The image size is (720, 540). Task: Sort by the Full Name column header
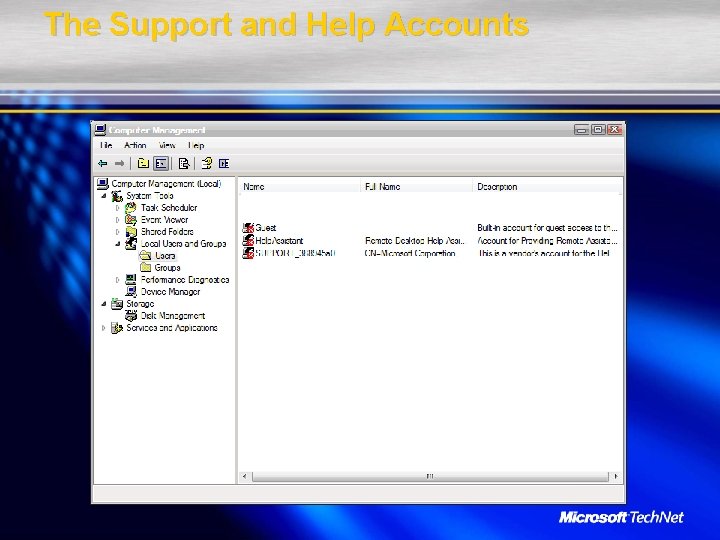416,186
